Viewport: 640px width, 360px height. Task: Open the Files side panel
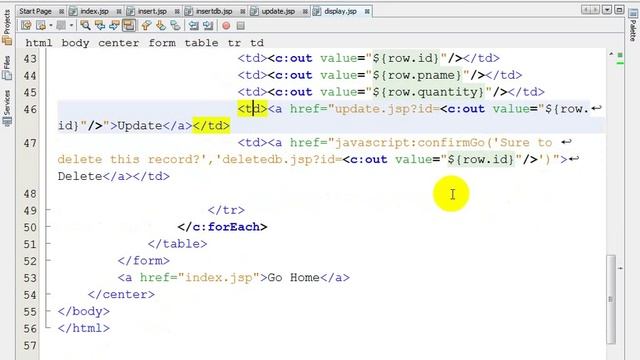[7, 68]
